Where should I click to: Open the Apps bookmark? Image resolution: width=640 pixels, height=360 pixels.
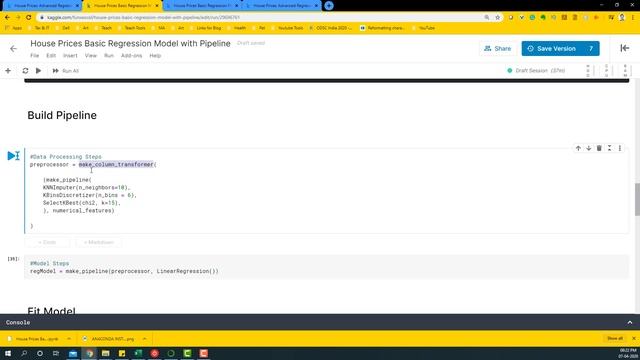coord(13,28)
